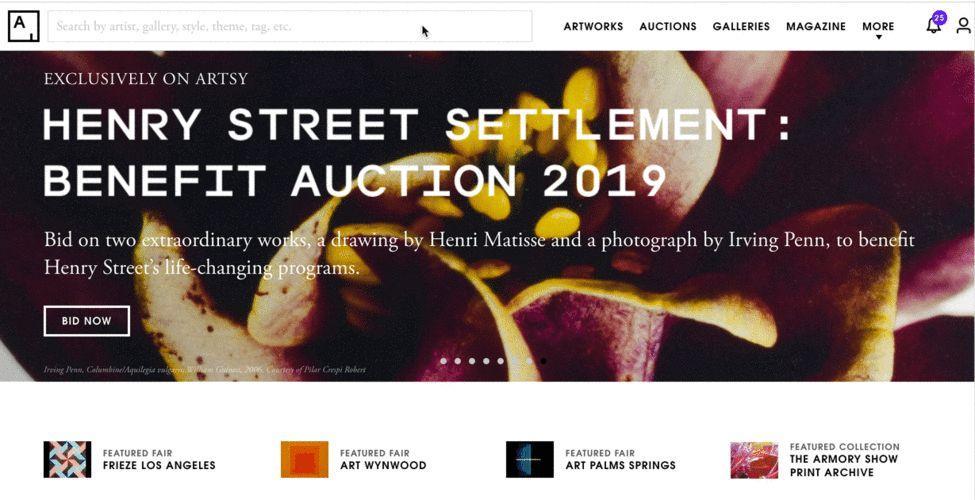Open the notifications bell icon
Viewport: 975px width, 500px height.
coord(933,27)
